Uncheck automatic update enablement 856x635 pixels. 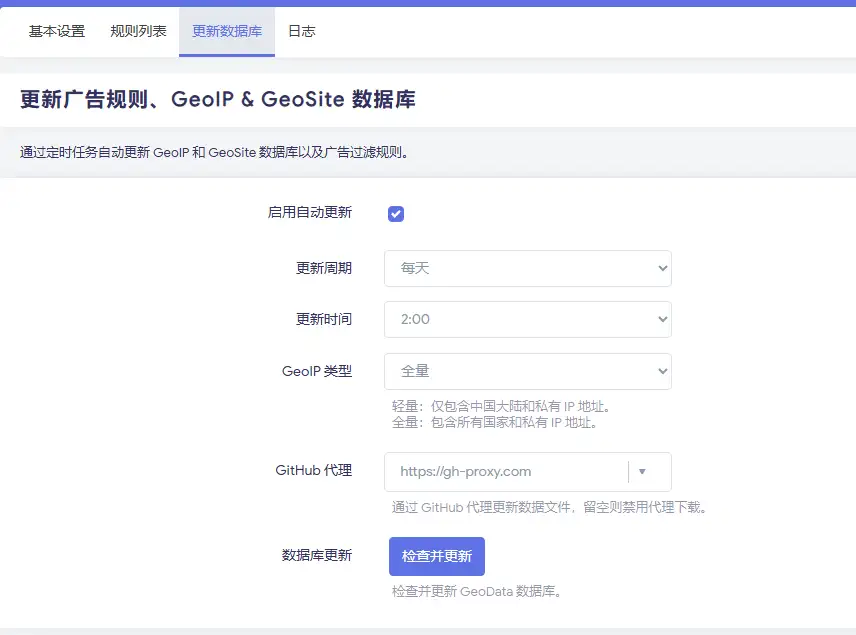point(395,213)
